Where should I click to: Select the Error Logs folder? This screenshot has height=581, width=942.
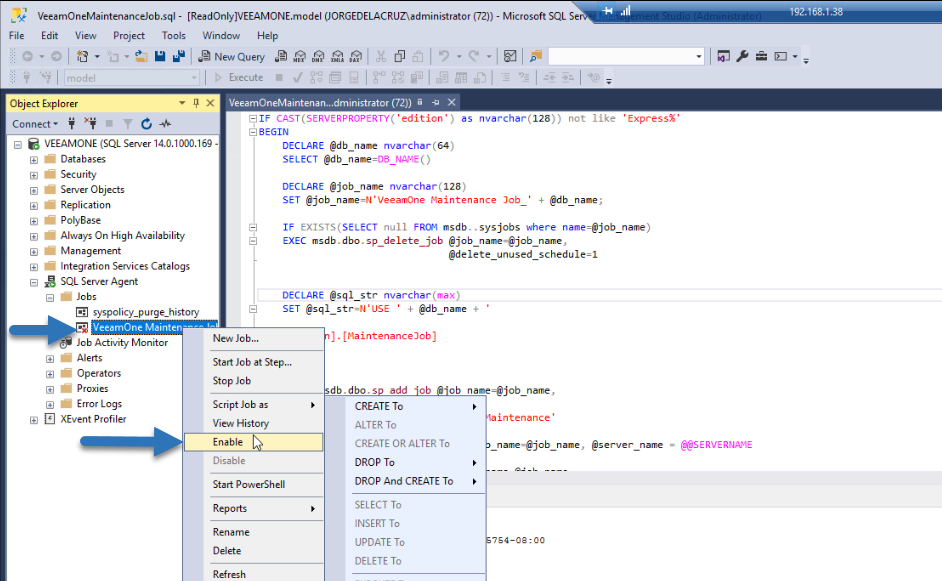pos(99,404)
